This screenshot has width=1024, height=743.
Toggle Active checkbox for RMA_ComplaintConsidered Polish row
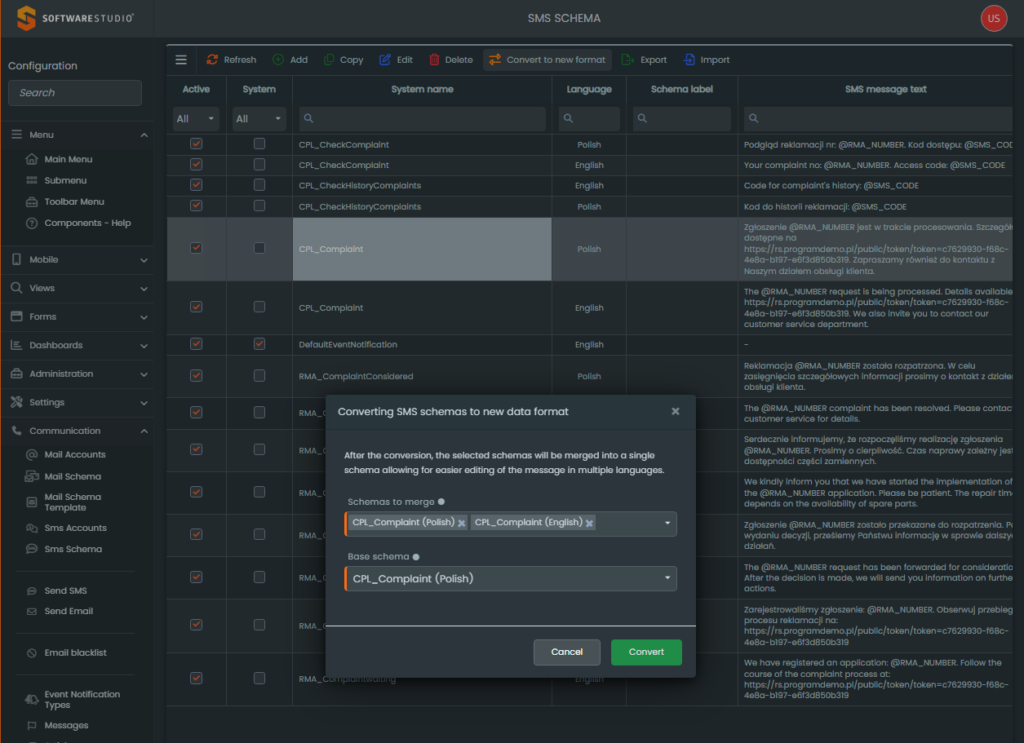(x=196, y=376)
